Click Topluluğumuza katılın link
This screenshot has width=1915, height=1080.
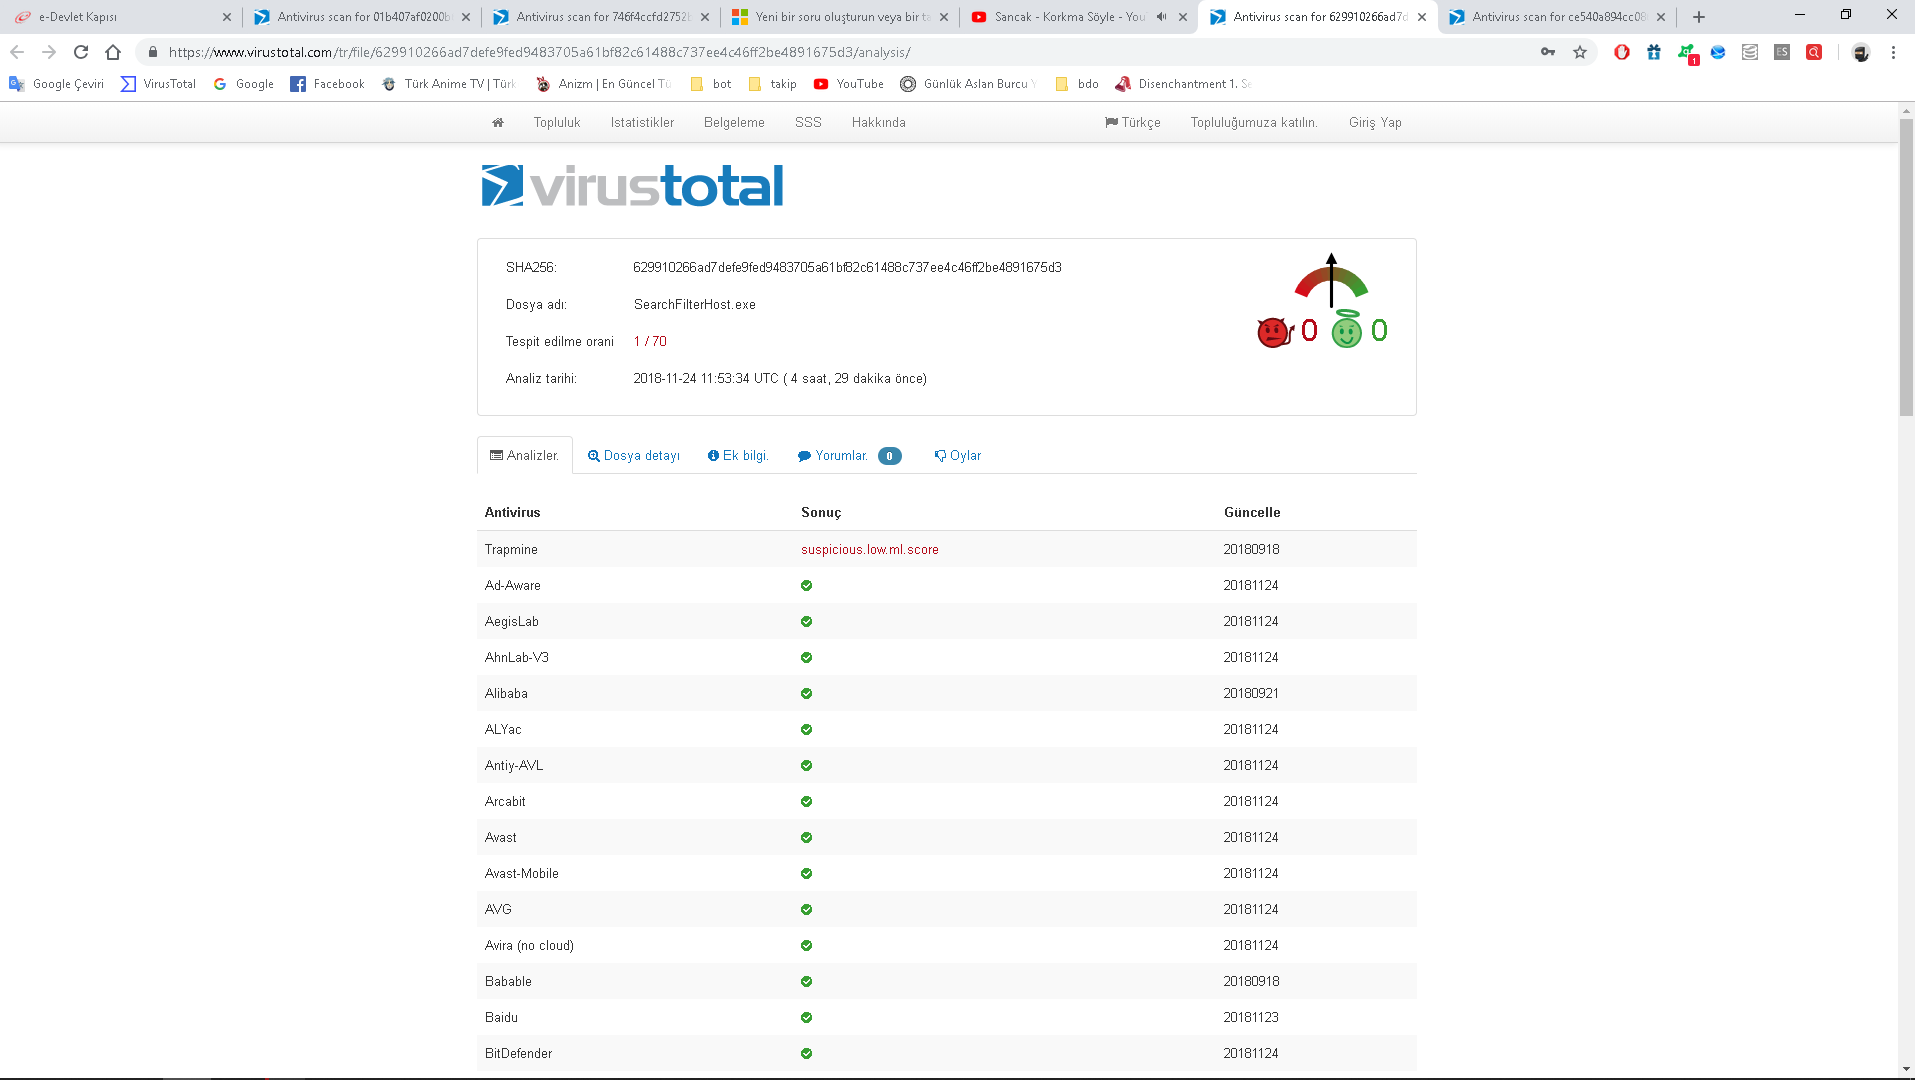[x=1254, y=122]
